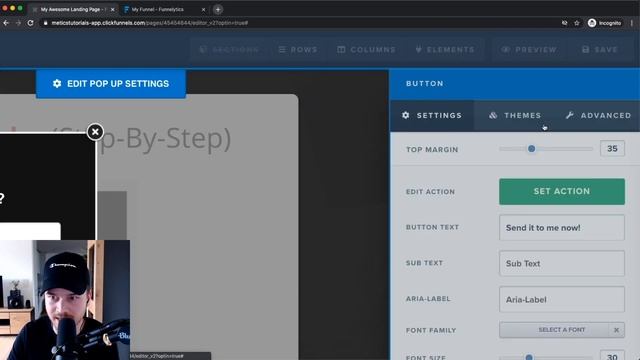Click the Button panel header
Screen dimensions: 640x360
tap(515, 84)
